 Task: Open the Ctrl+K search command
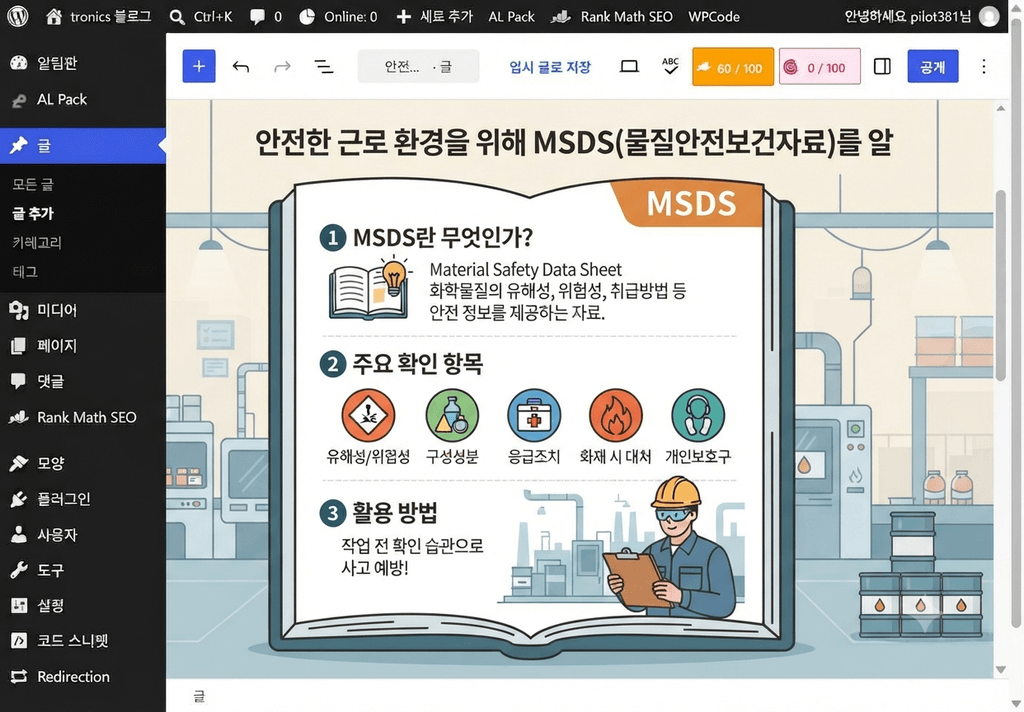[200, 16]
